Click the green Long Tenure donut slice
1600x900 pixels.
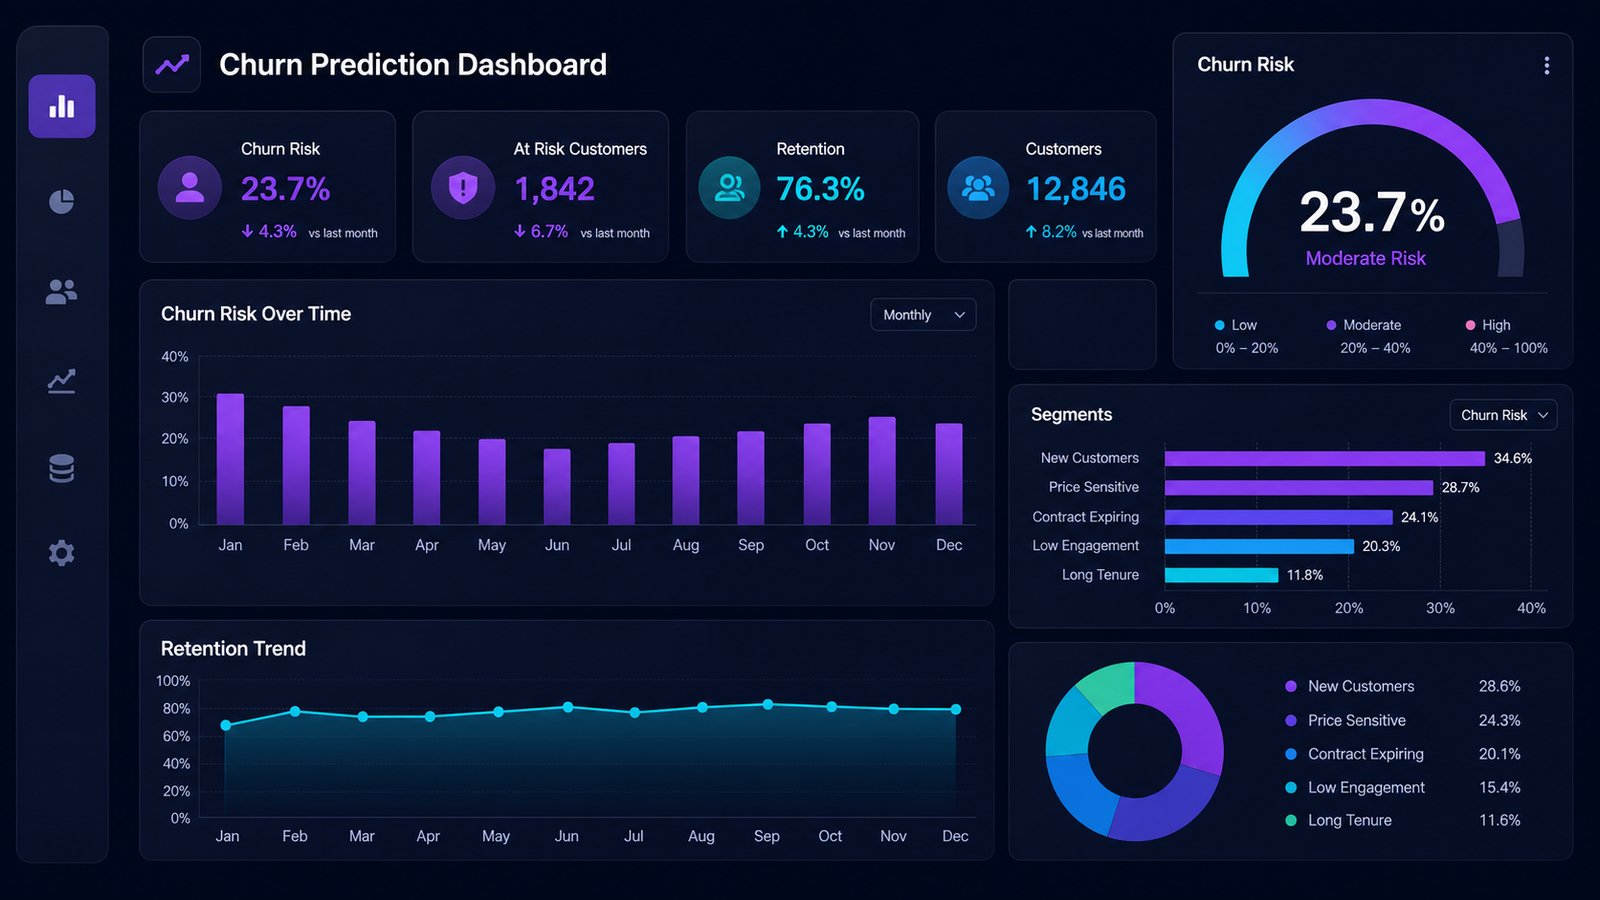(x=1109, y=685)
